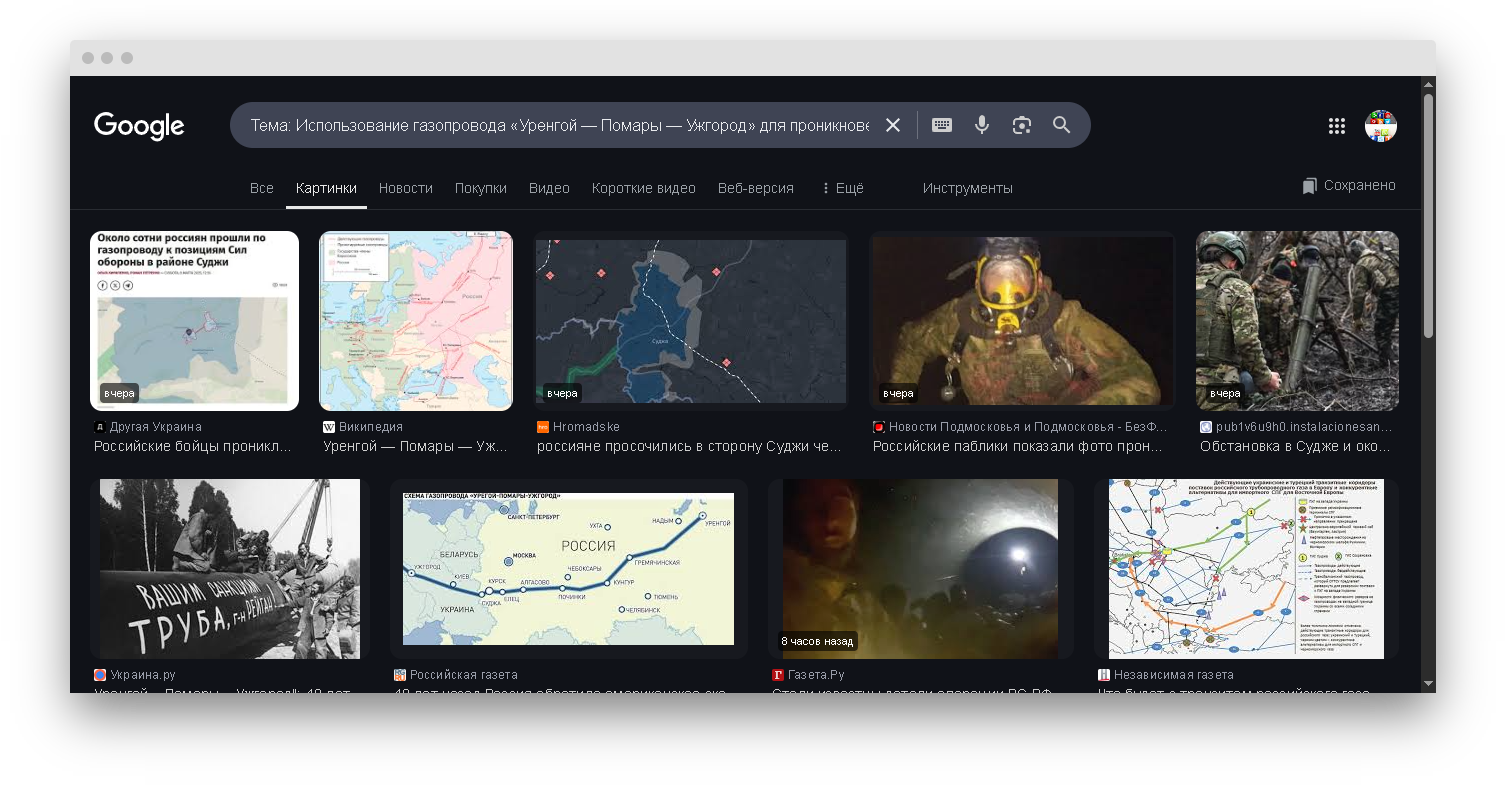Open the Суджа news headline map thumbnail
Viewport: 1506px width, 793px height.
pos(195,321)
